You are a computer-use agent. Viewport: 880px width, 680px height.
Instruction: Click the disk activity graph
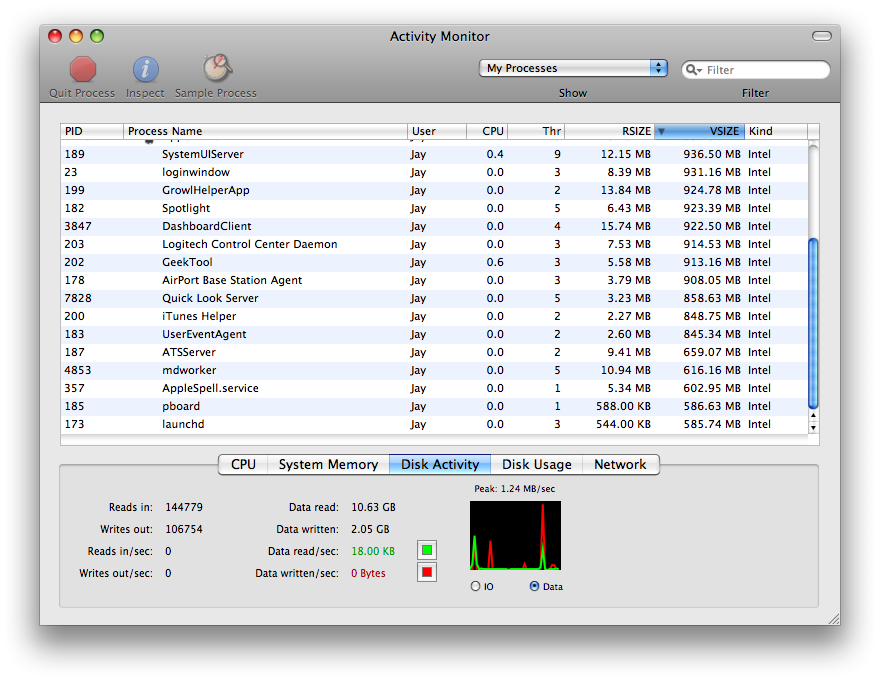pos(515,535)
